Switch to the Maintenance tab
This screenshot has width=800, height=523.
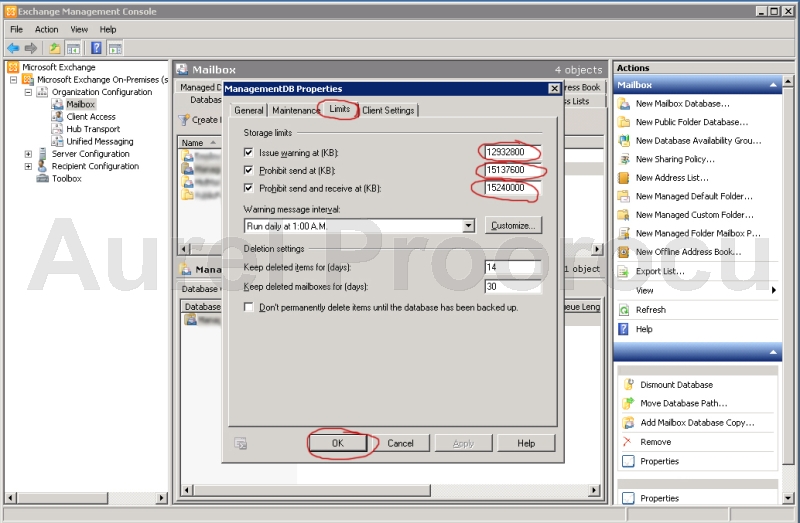[295, 110]
